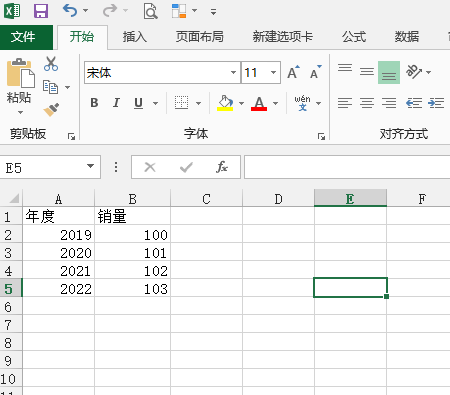Click the wén phonetic guide icon
This screenshot has height=395, width=450.
[302, 103]
